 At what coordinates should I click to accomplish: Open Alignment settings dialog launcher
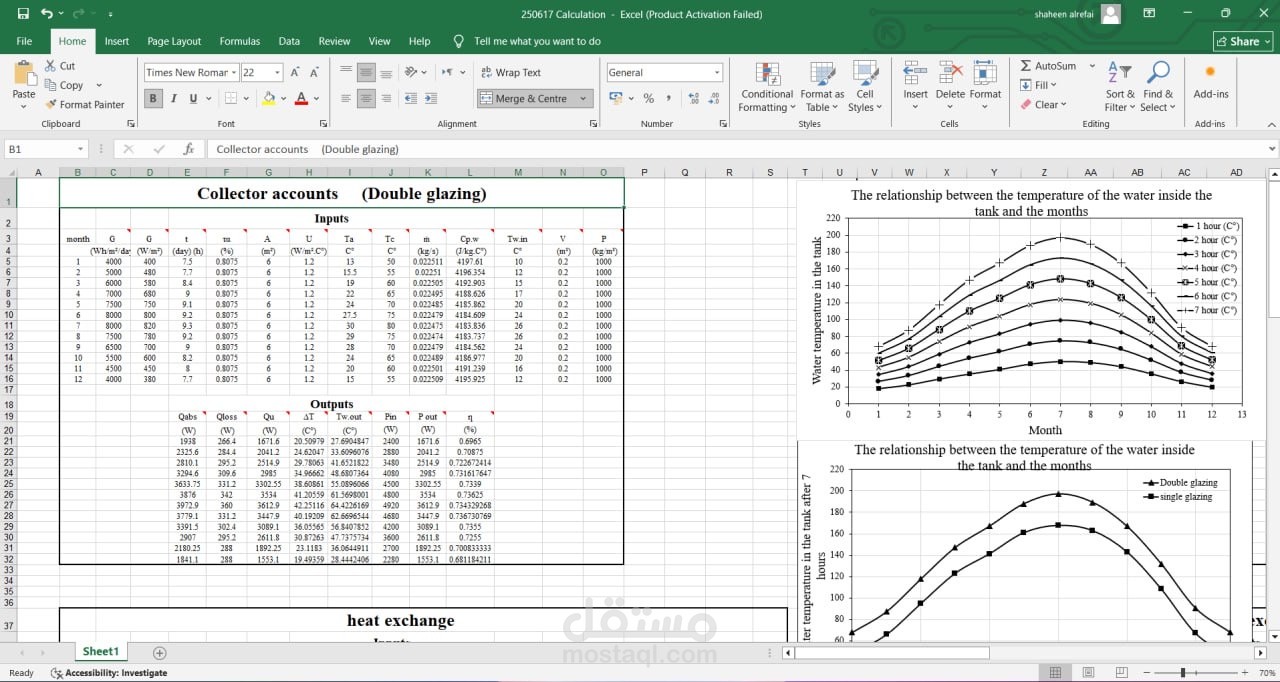(x=593, y=124)
